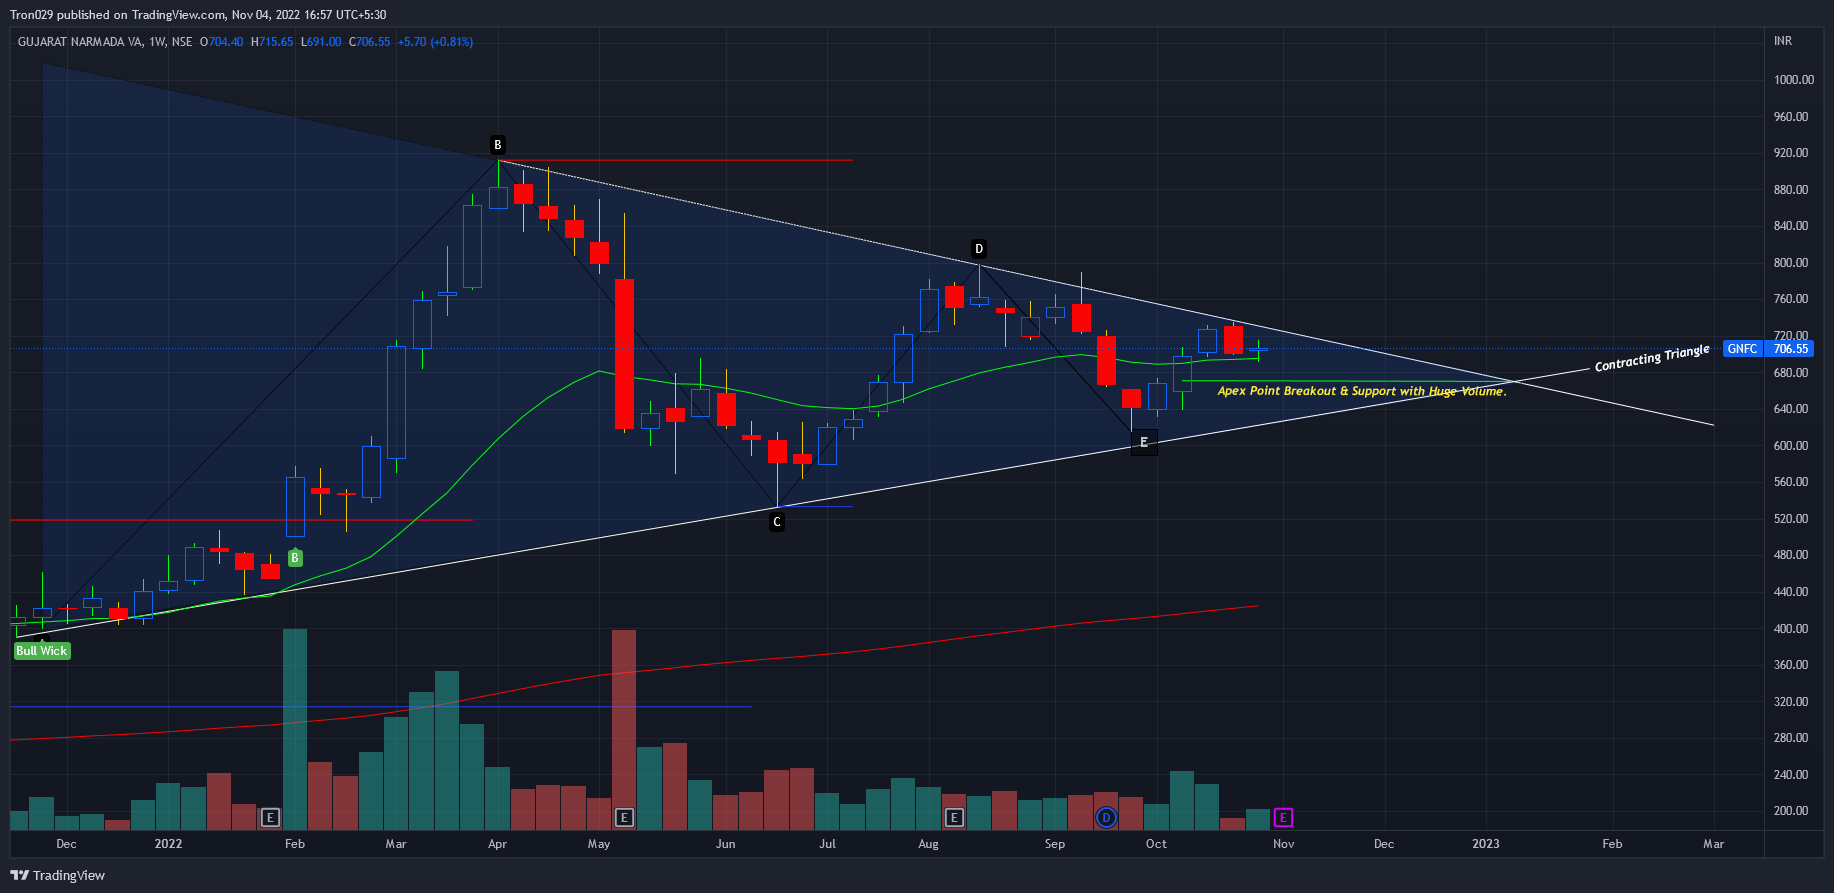
Task: Click the tallest green volume bar near February
Action: tap(295, 729)
